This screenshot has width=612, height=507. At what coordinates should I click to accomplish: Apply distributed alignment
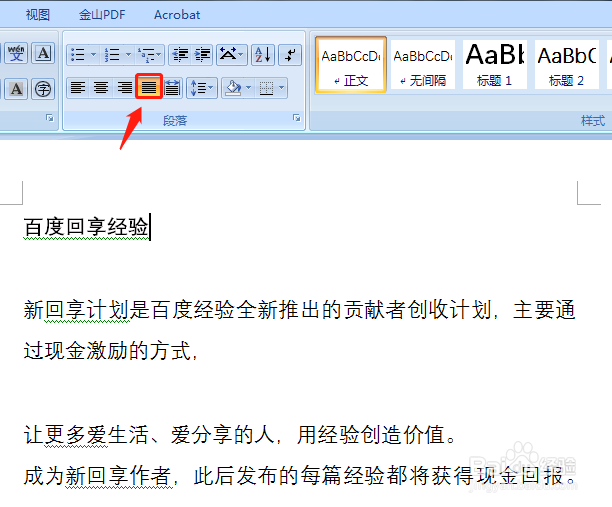tap(173, 87)
